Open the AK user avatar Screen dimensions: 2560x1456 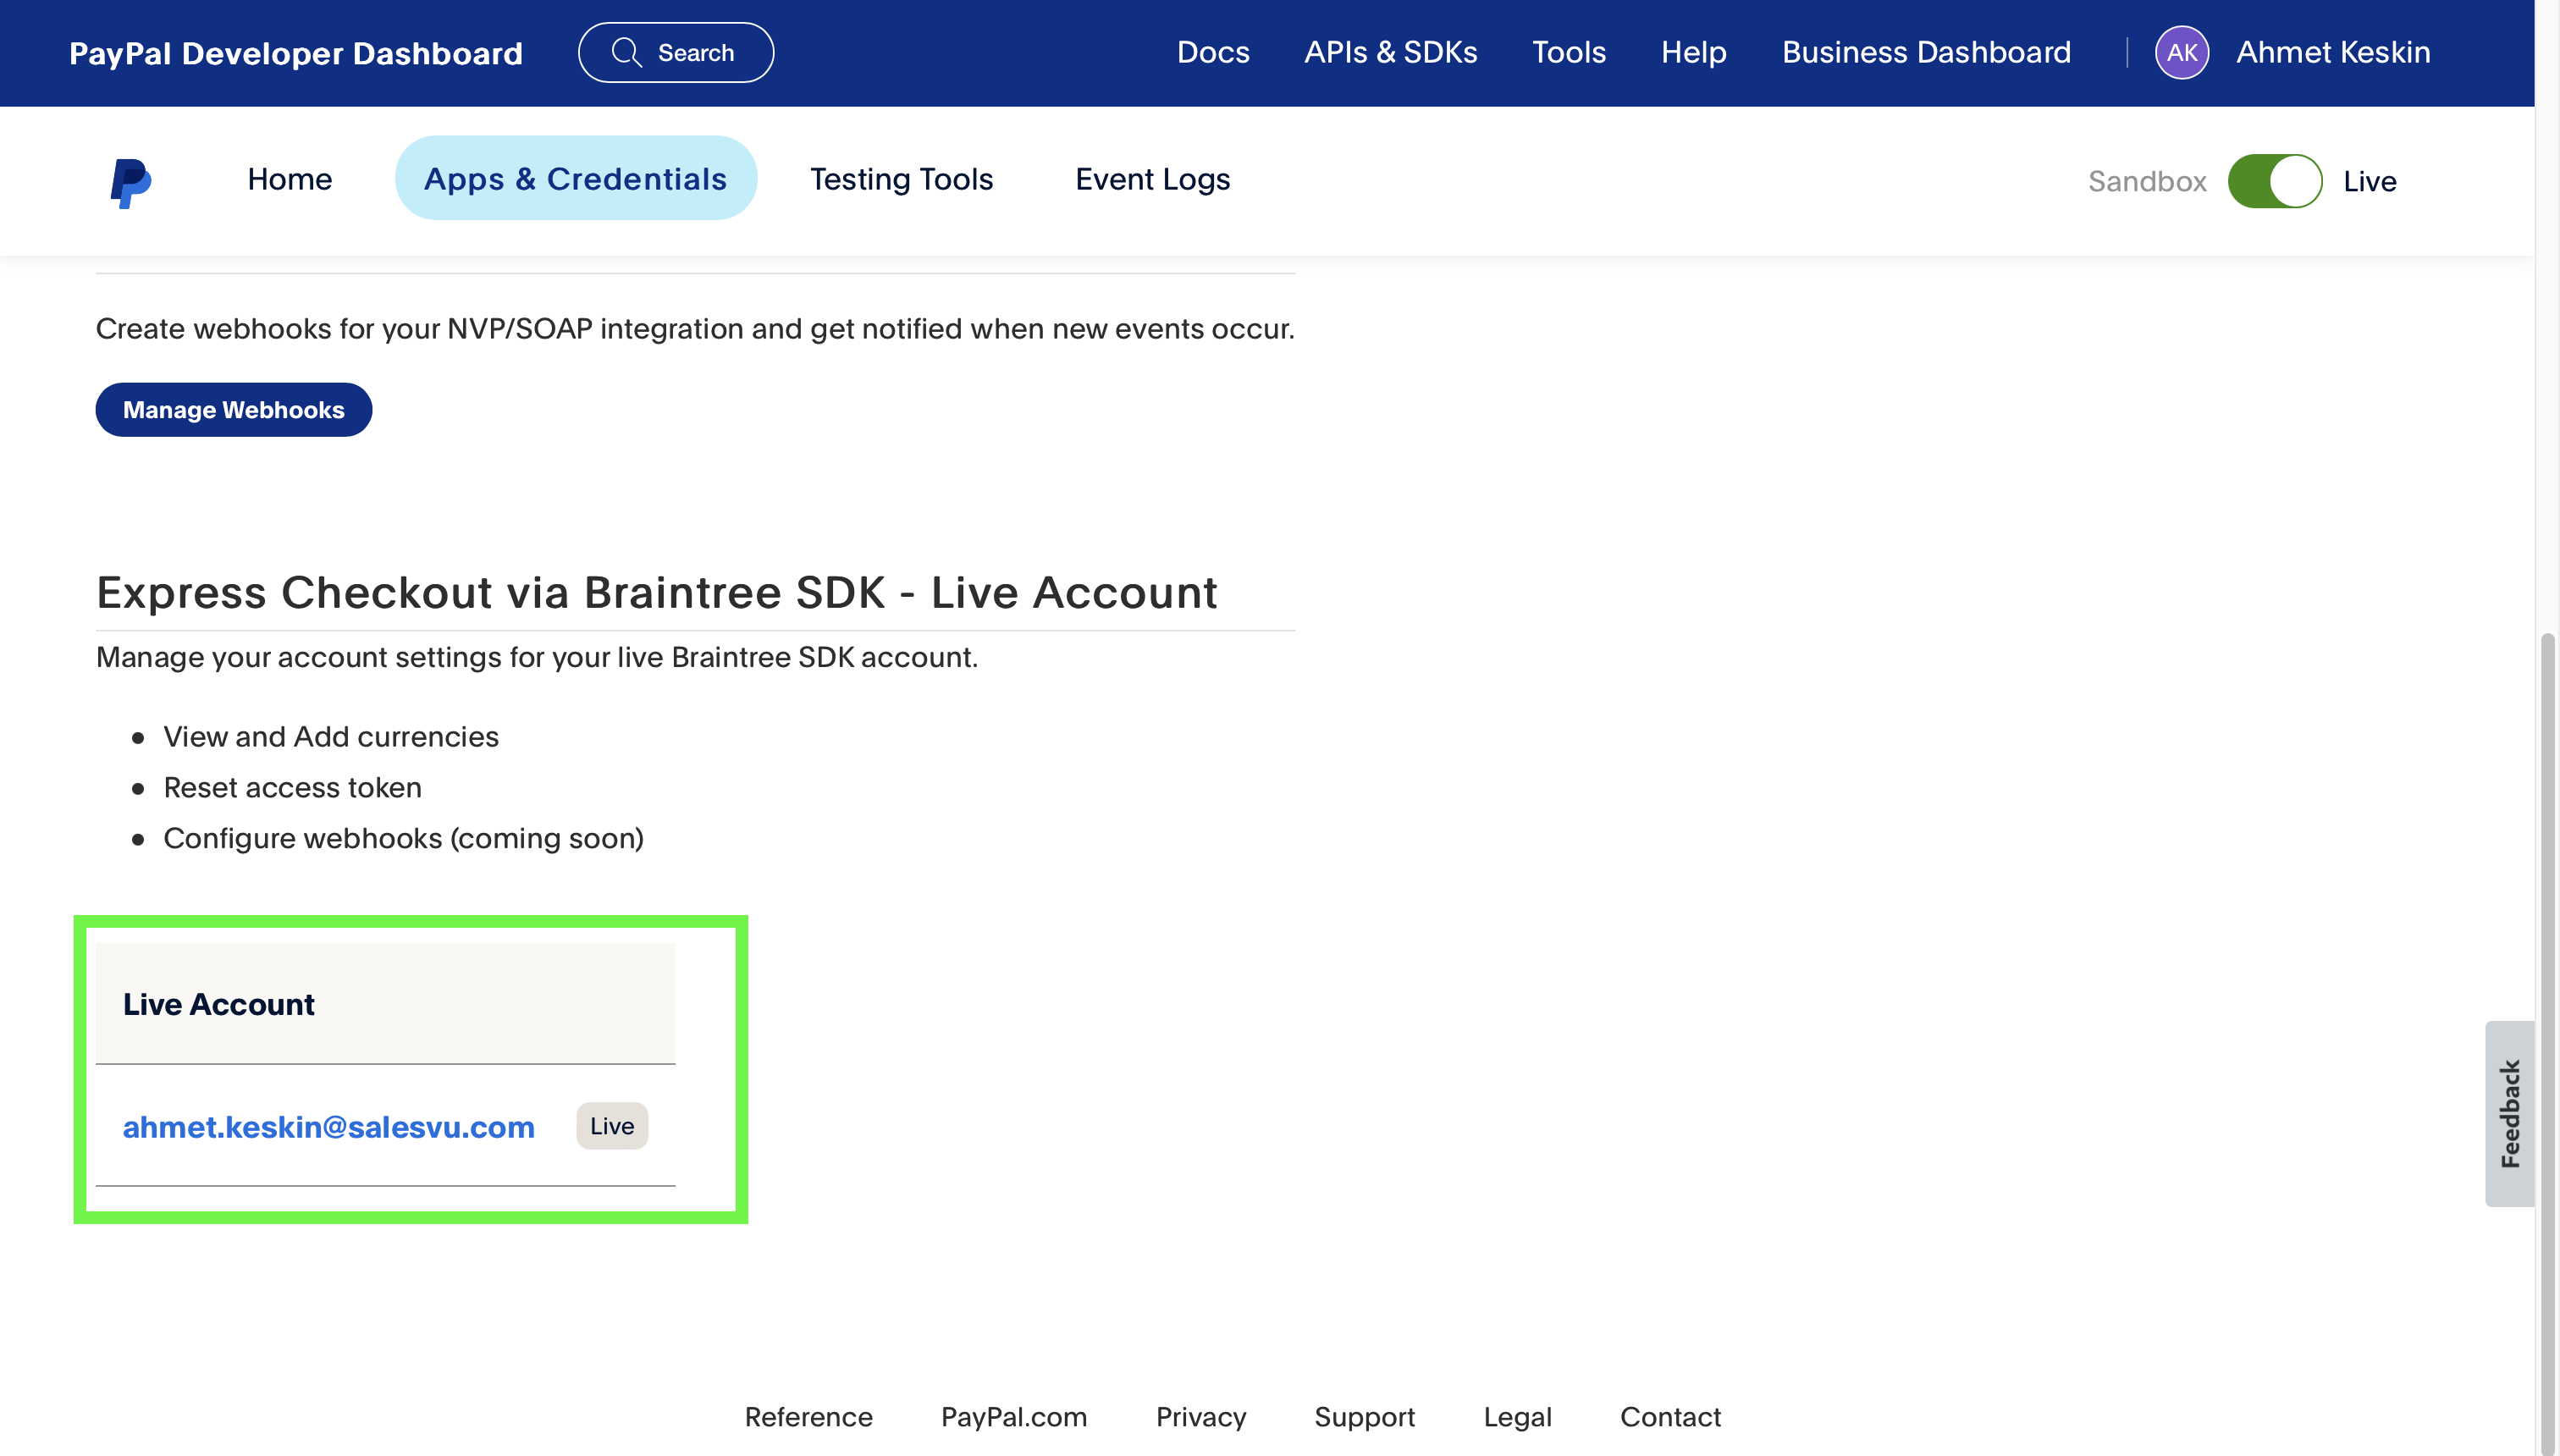pos(2181,52)
